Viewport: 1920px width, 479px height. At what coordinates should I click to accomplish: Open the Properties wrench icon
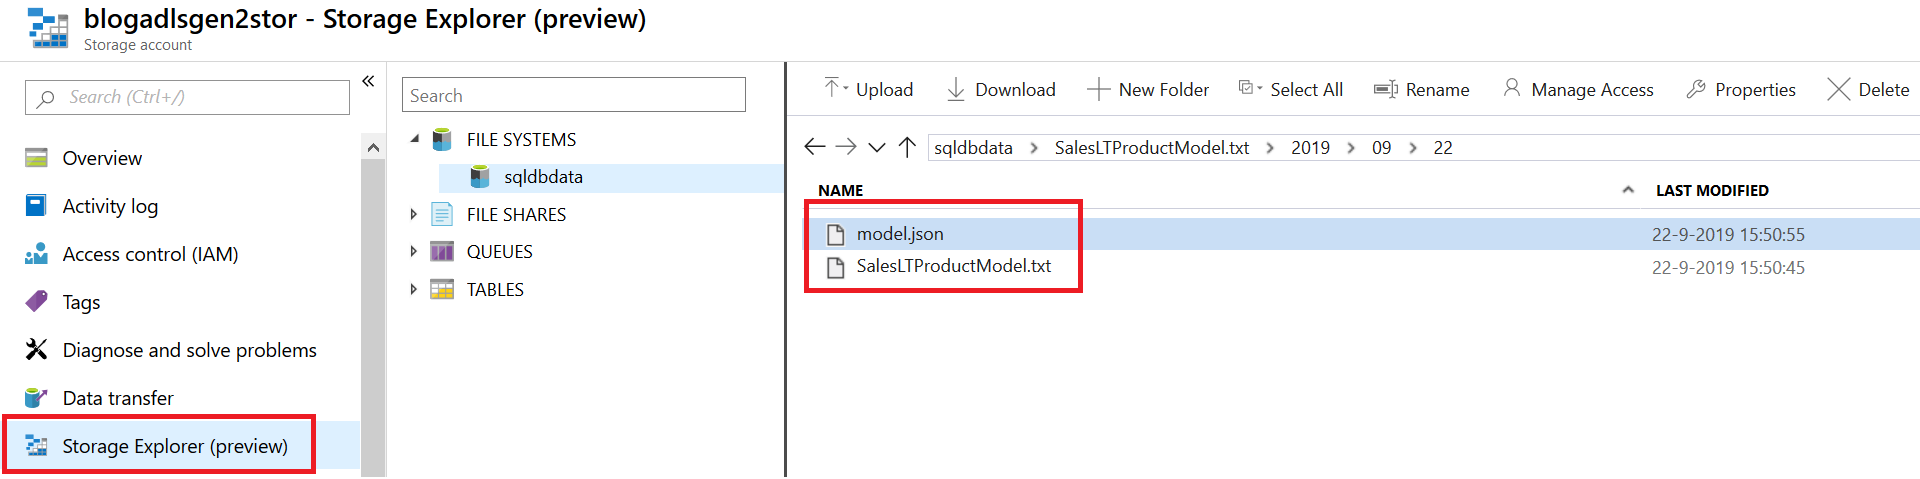pos(1696,90)
